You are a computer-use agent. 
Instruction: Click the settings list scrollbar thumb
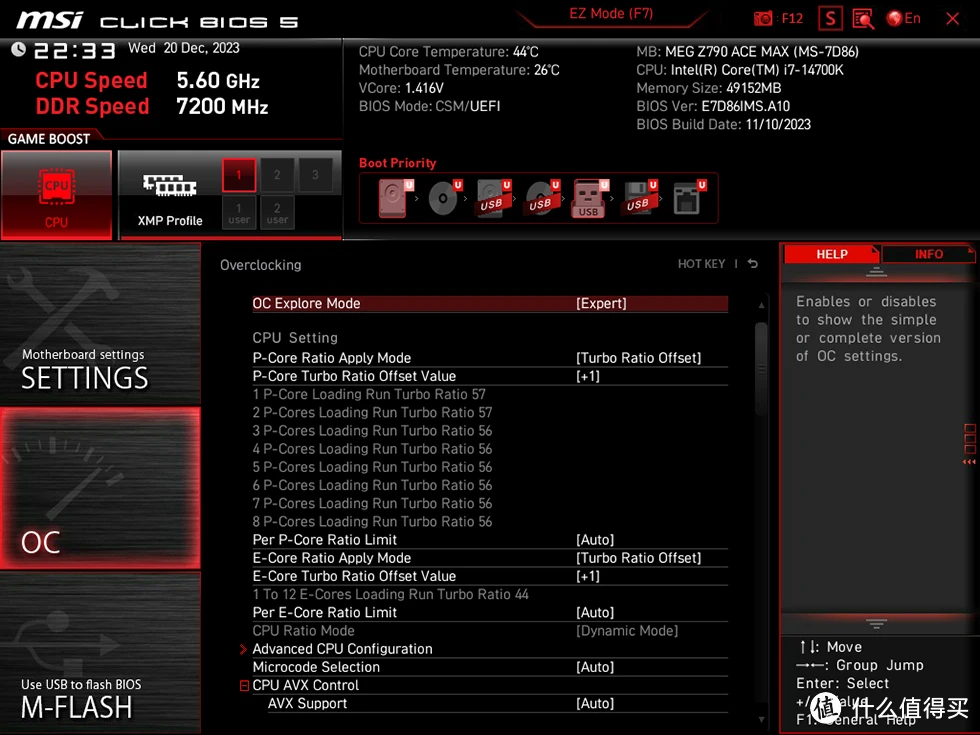click(x=761, y=369)
